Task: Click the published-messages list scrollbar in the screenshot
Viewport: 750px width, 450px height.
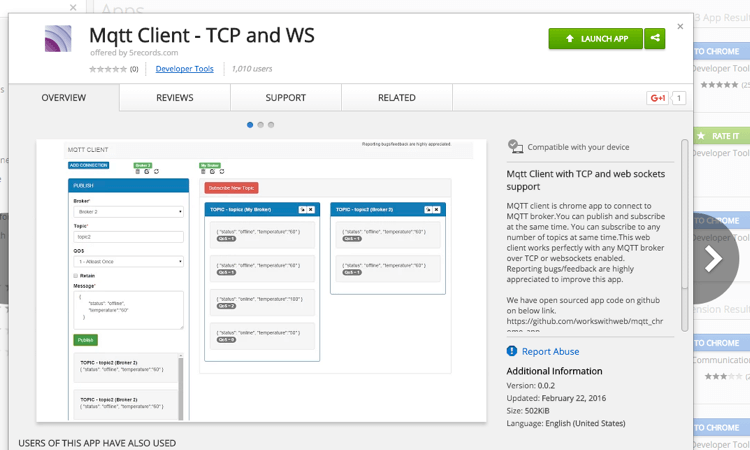Action: click(x=181, y=387)
